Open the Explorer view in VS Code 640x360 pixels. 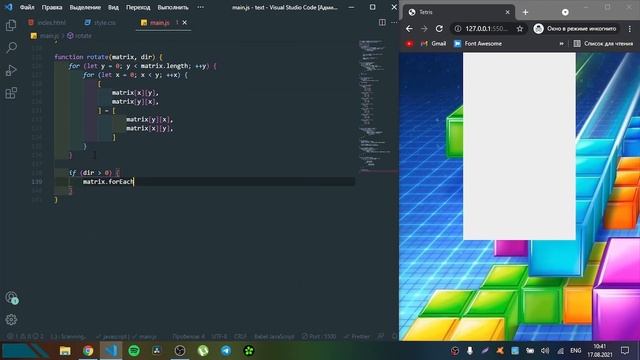(x=11, y=25)
